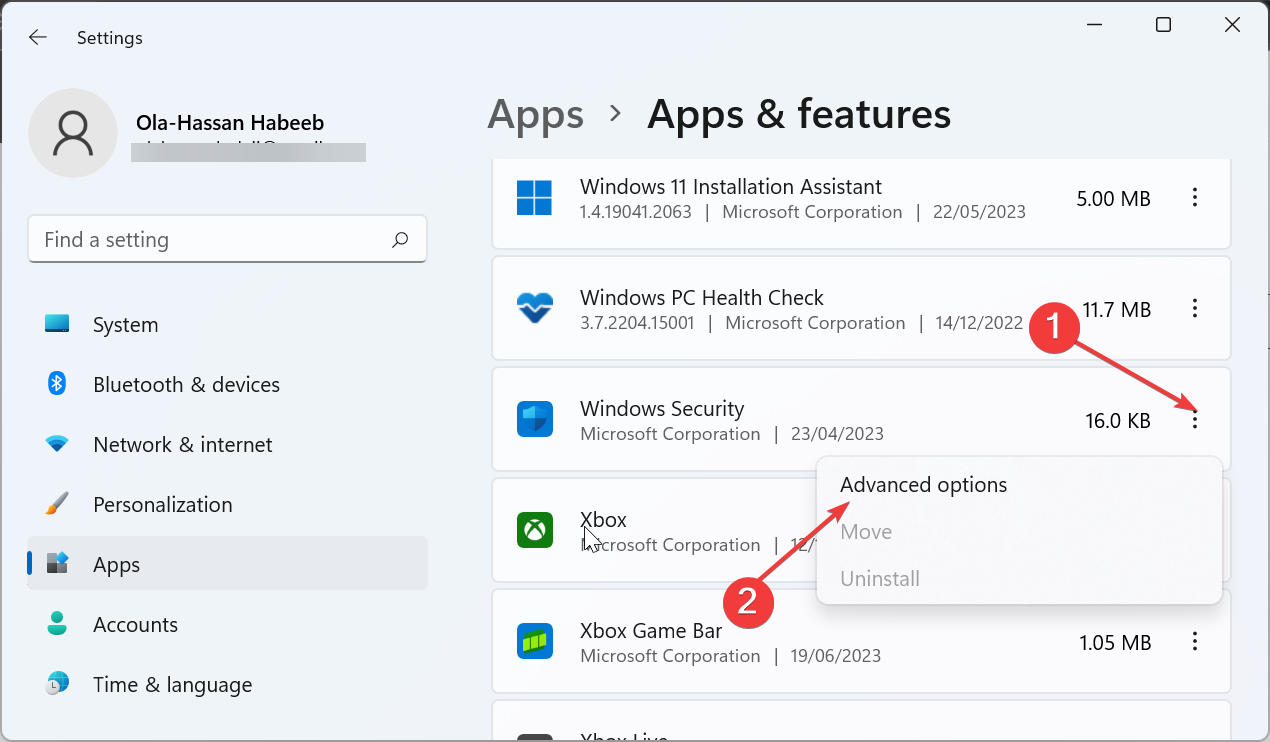Open System settings category
The height and width of the screenshot is (742, 1270).
click(x=228, y=325)
